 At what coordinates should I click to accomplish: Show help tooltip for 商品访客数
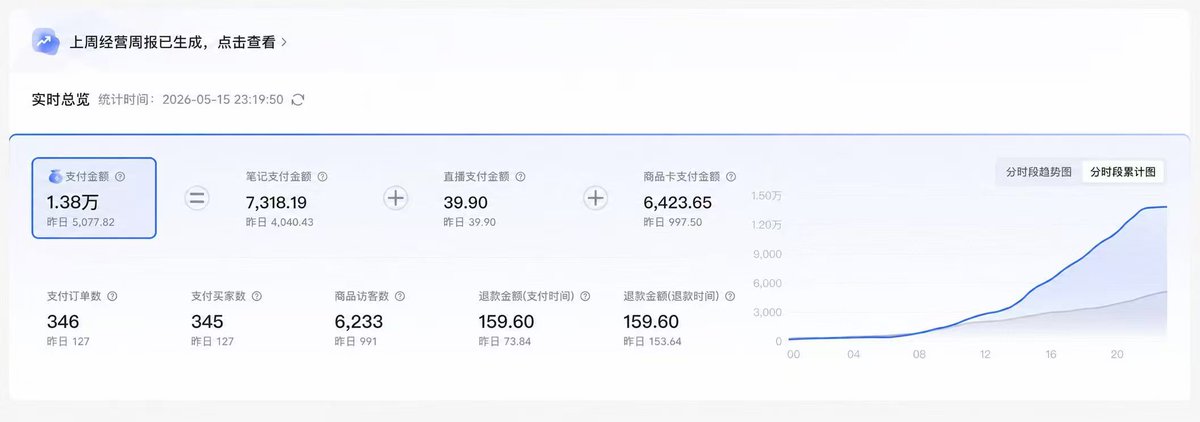(400, 297)
